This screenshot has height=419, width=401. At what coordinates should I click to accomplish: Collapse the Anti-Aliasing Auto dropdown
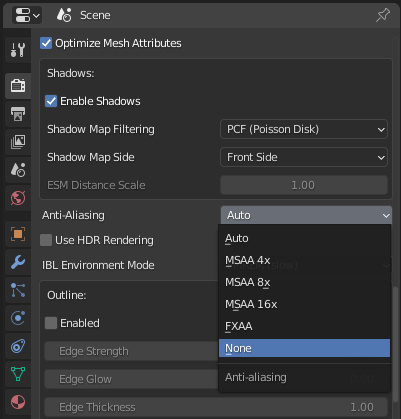click(306, 215)
